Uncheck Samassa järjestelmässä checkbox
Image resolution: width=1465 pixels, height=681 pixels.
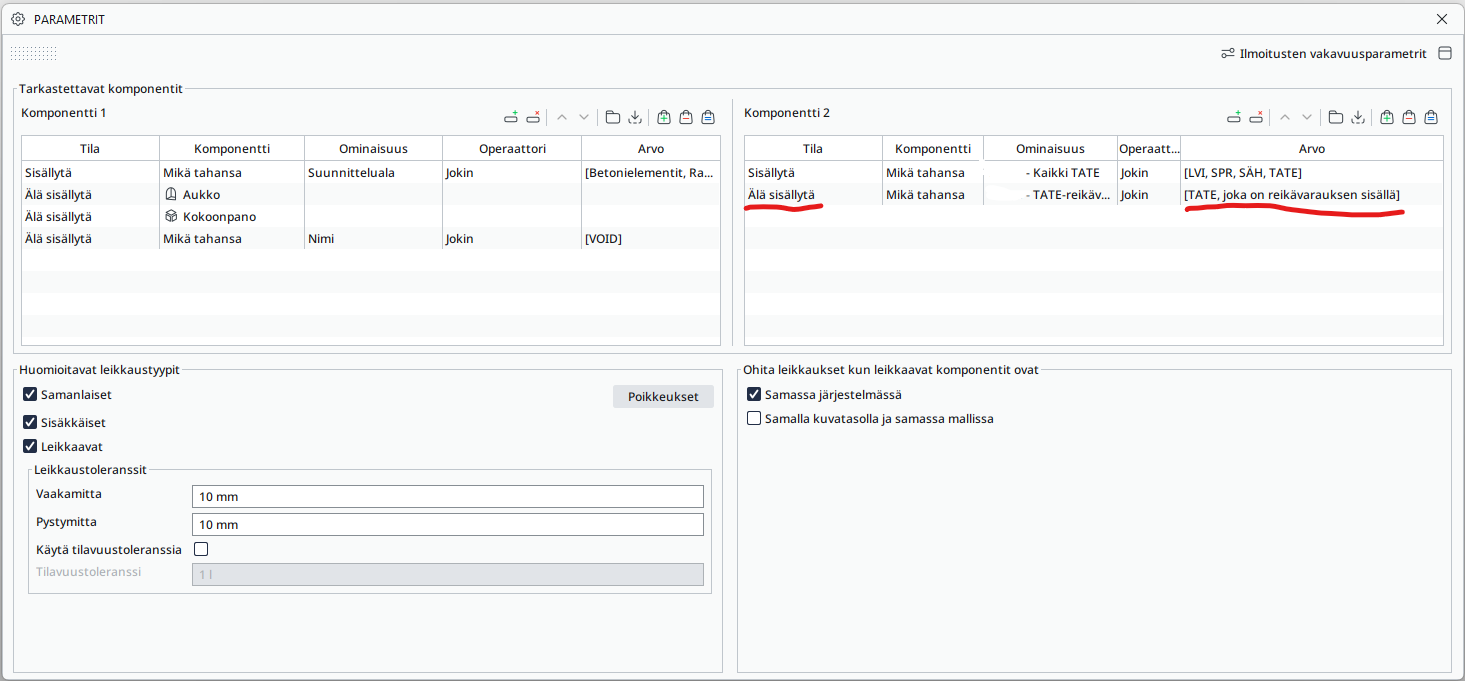coord(754,395)
